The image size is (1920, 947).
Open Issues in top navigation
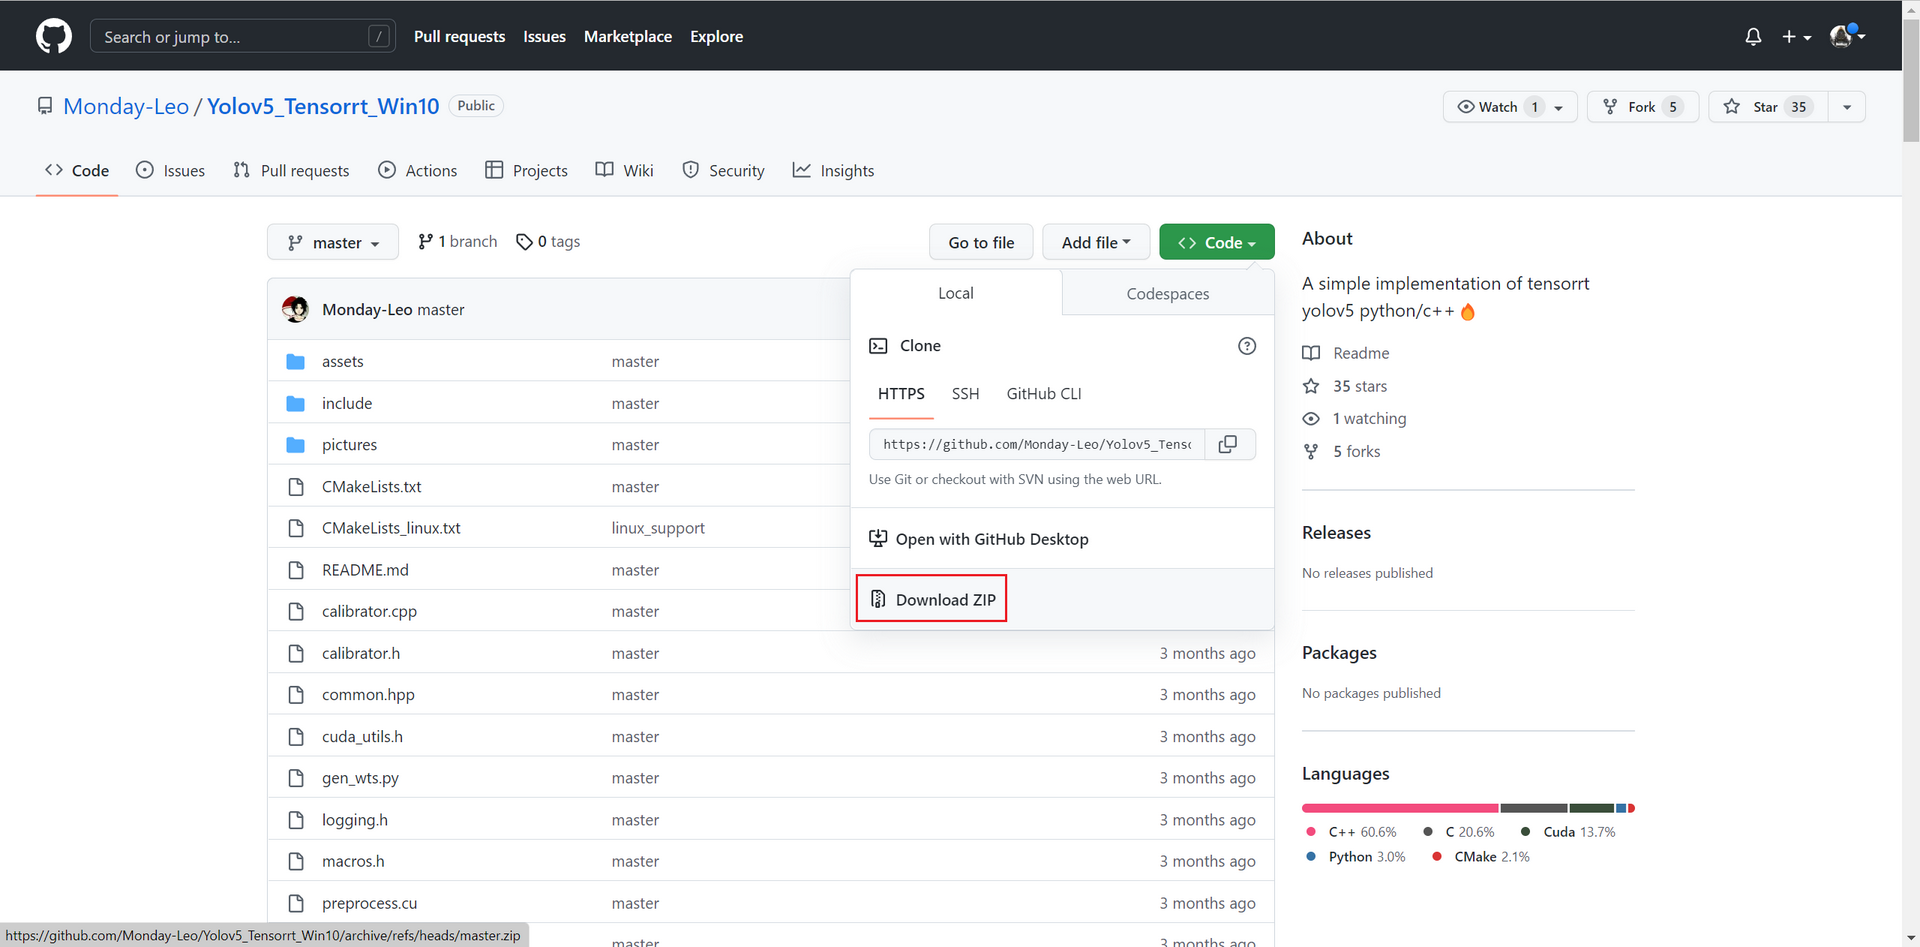[x=544, y=36]
